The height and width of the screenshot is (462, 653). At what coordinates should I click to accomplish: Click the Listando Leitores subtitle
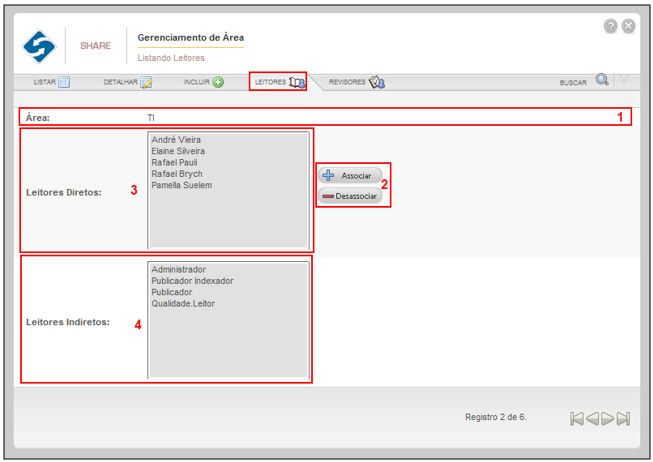[171, 58]
